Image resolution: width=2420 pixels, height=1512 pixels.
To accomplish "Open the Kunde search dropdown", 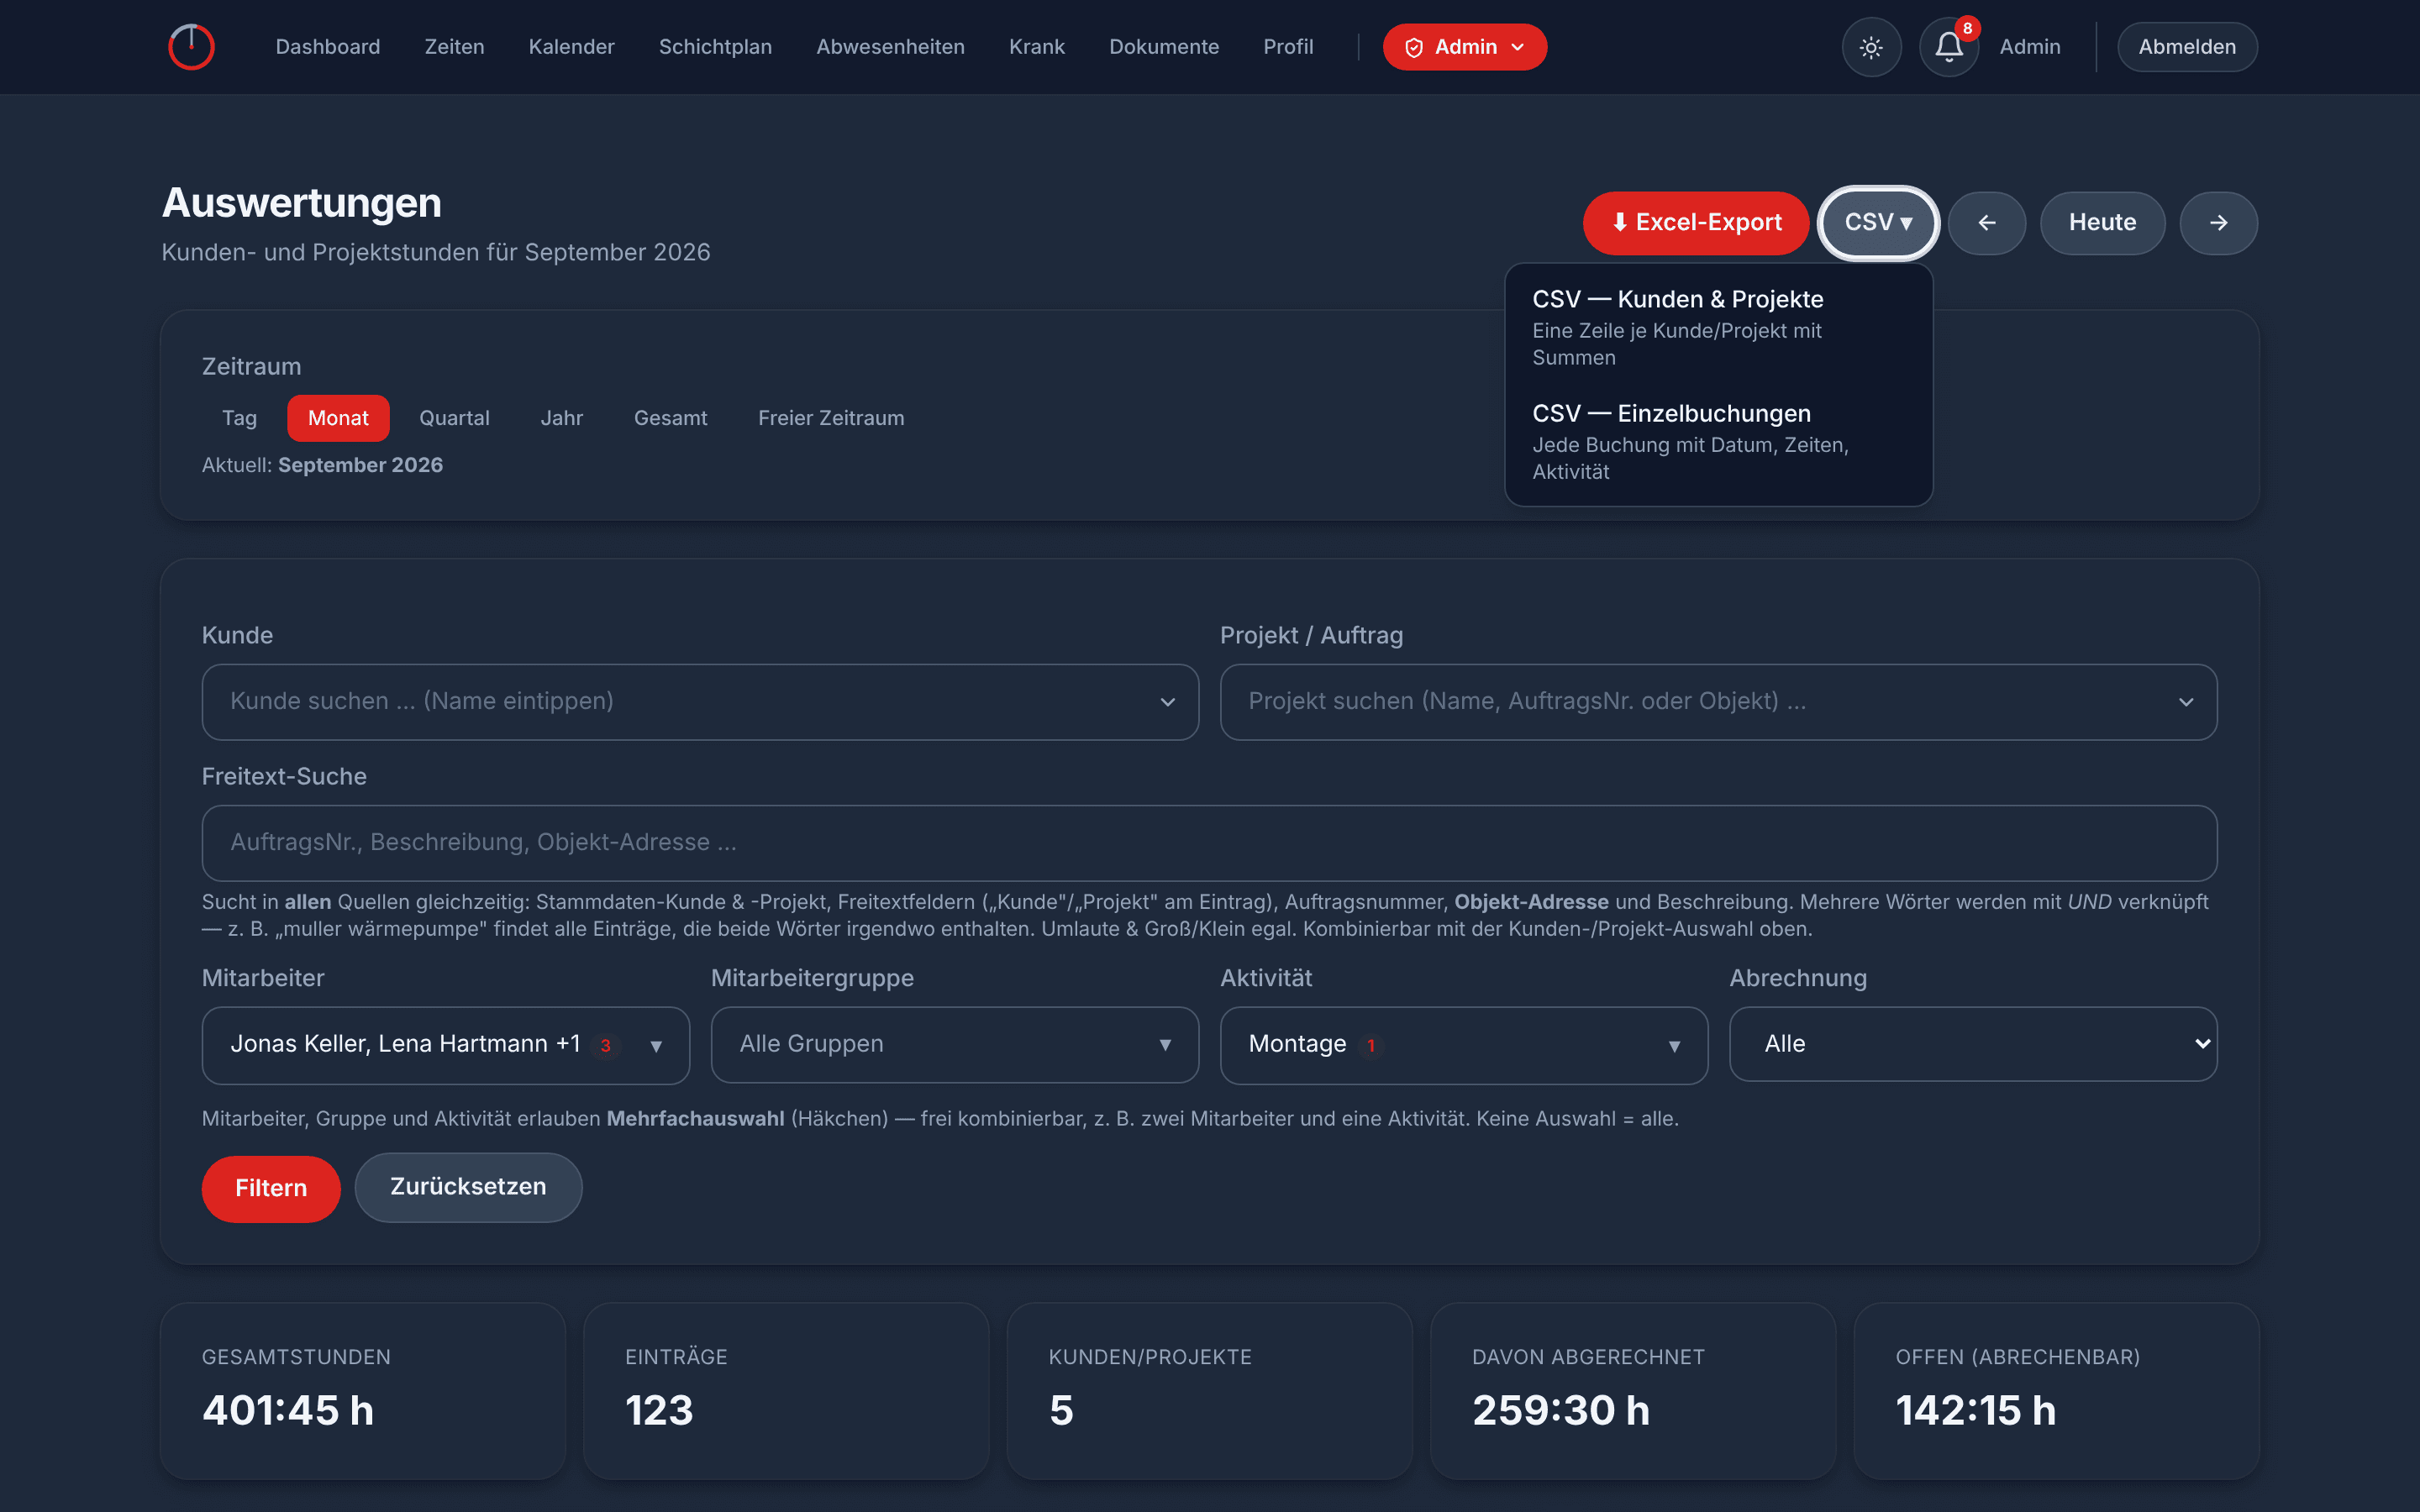I will [x=700, y=702].
